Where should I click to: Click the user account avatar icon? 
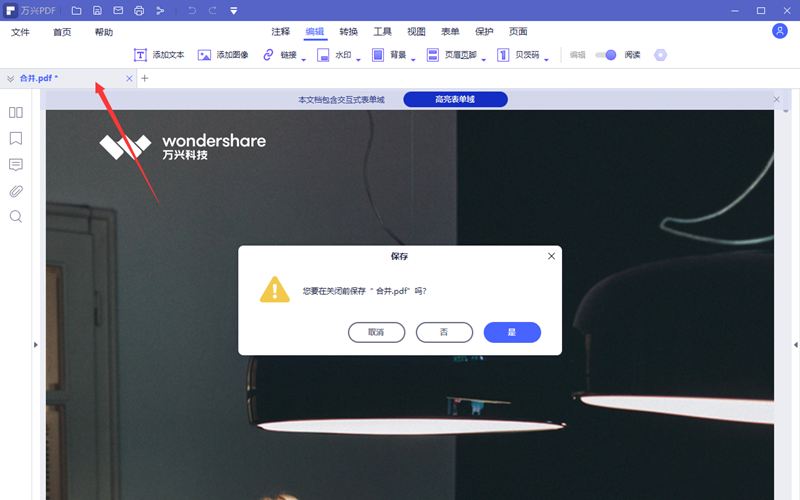[780, 31]
